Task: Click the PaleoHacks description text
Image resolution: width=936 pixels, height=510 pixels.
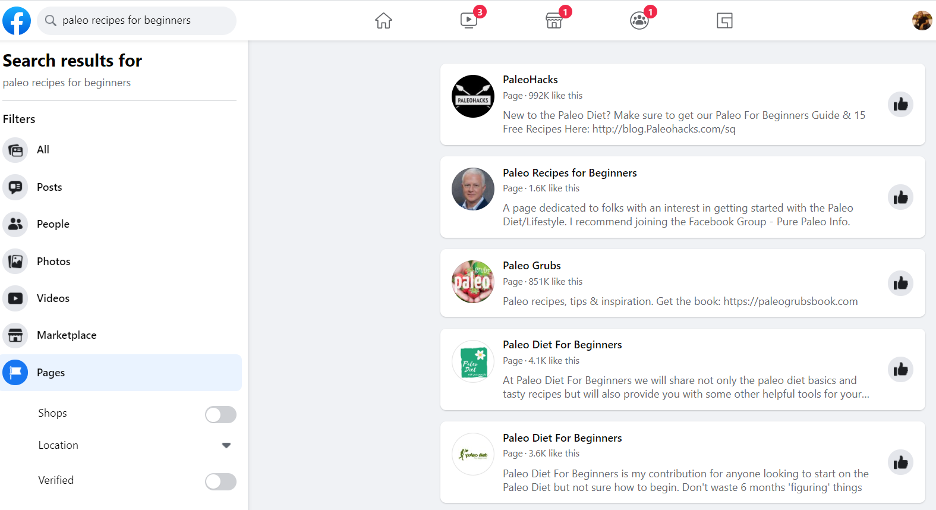Action: (684, 122)
